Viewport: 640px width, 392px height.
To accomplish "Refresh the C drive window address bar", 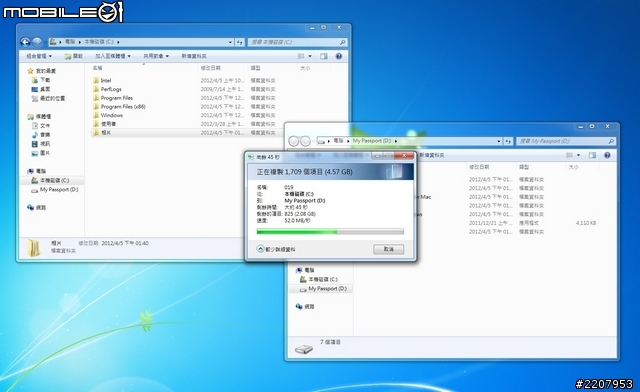I will (x=240, y=42).
